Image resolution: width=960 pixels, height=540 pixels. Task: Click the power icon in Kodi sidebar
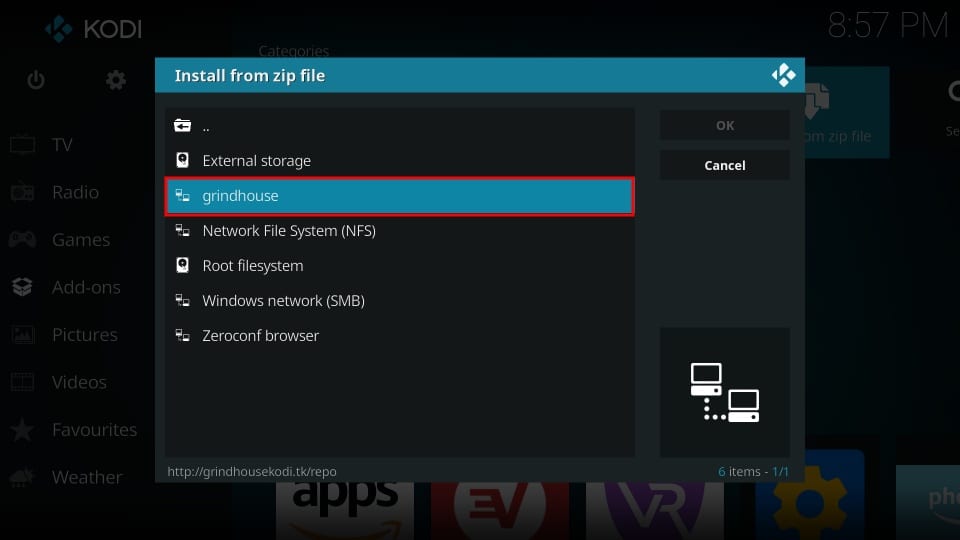click(36, 80)
